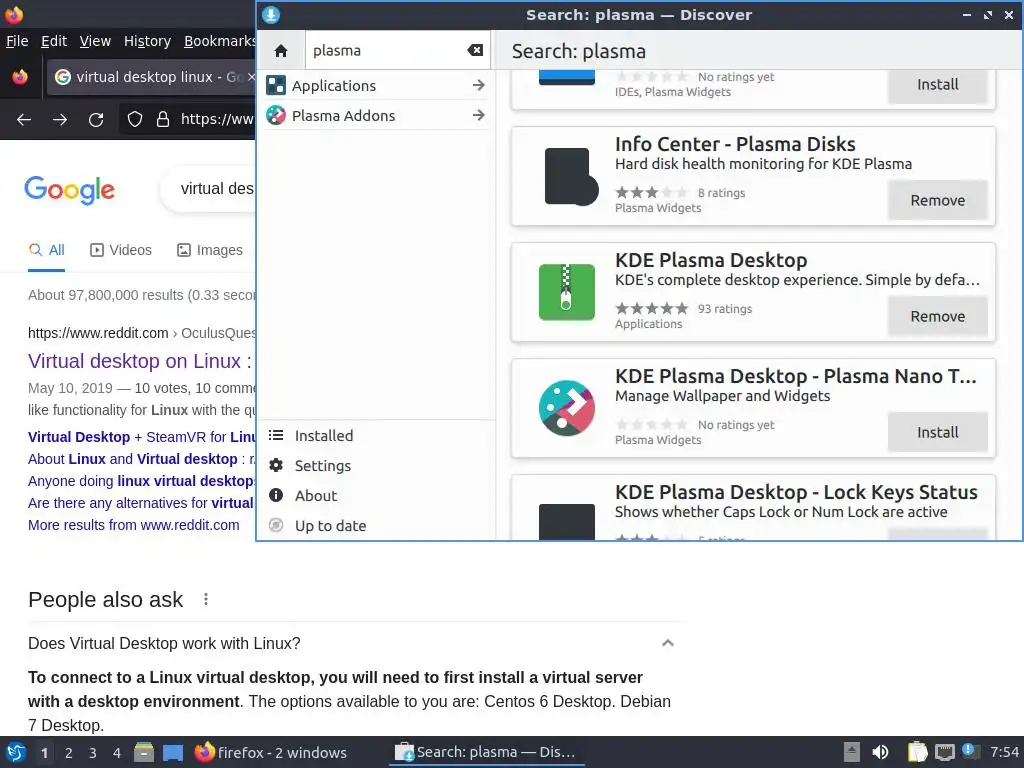This screenshot has height=768, width=1024.
Task: Click the padlock site info icon
Action: (x=163, y=120)
